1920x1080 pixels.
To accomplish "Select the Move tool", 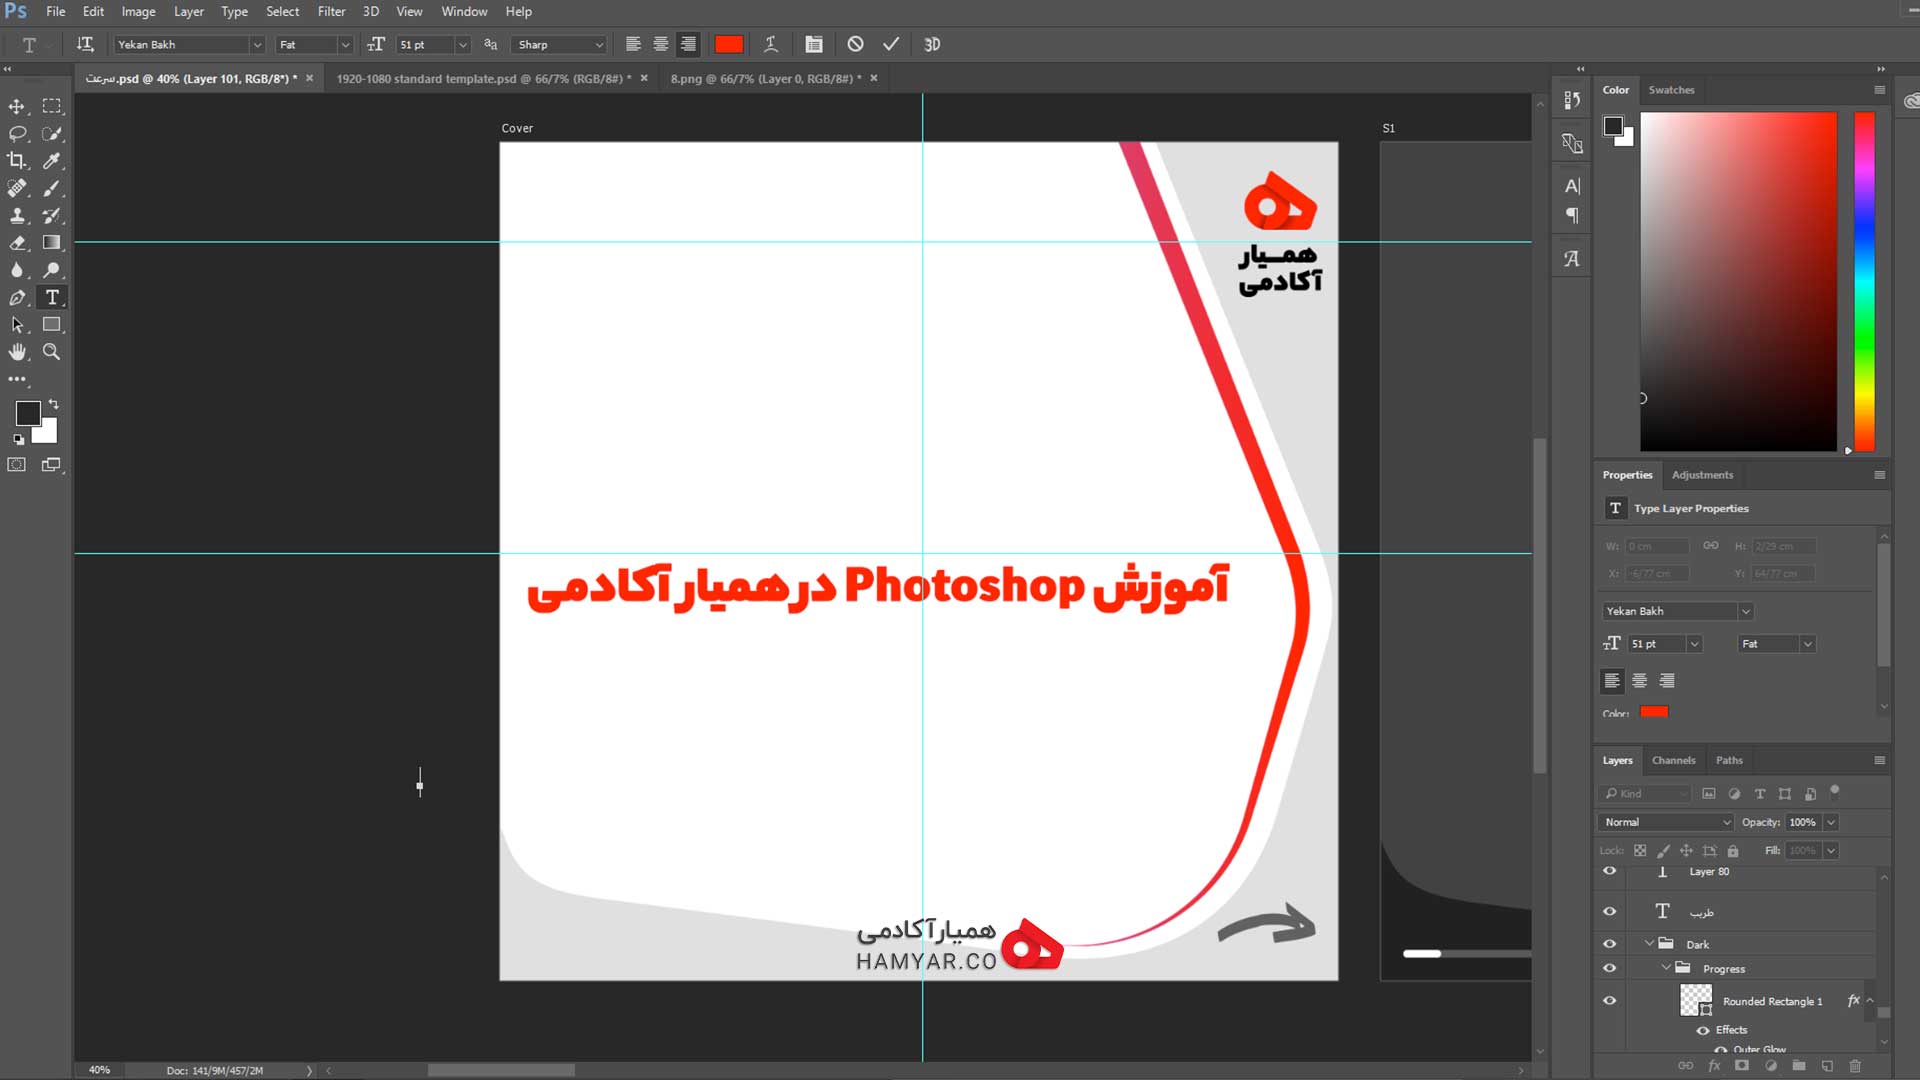I will [17, 106].
